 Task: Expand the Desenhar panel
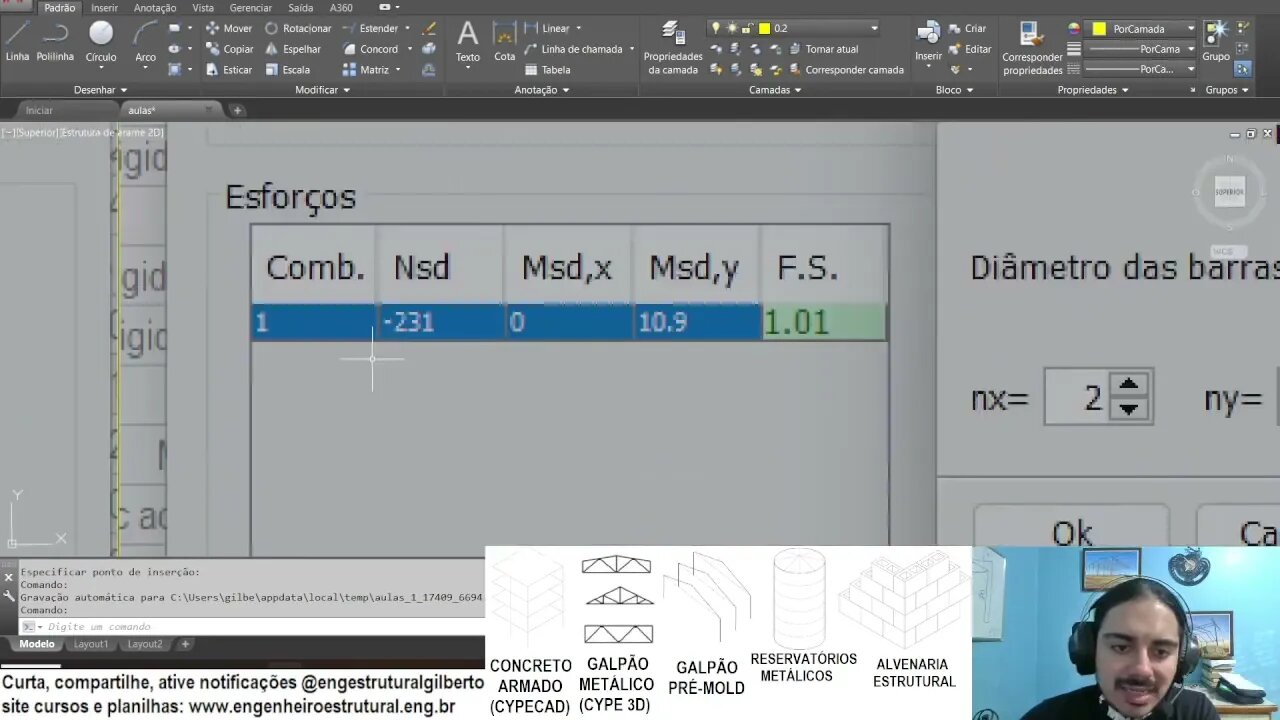100,90
